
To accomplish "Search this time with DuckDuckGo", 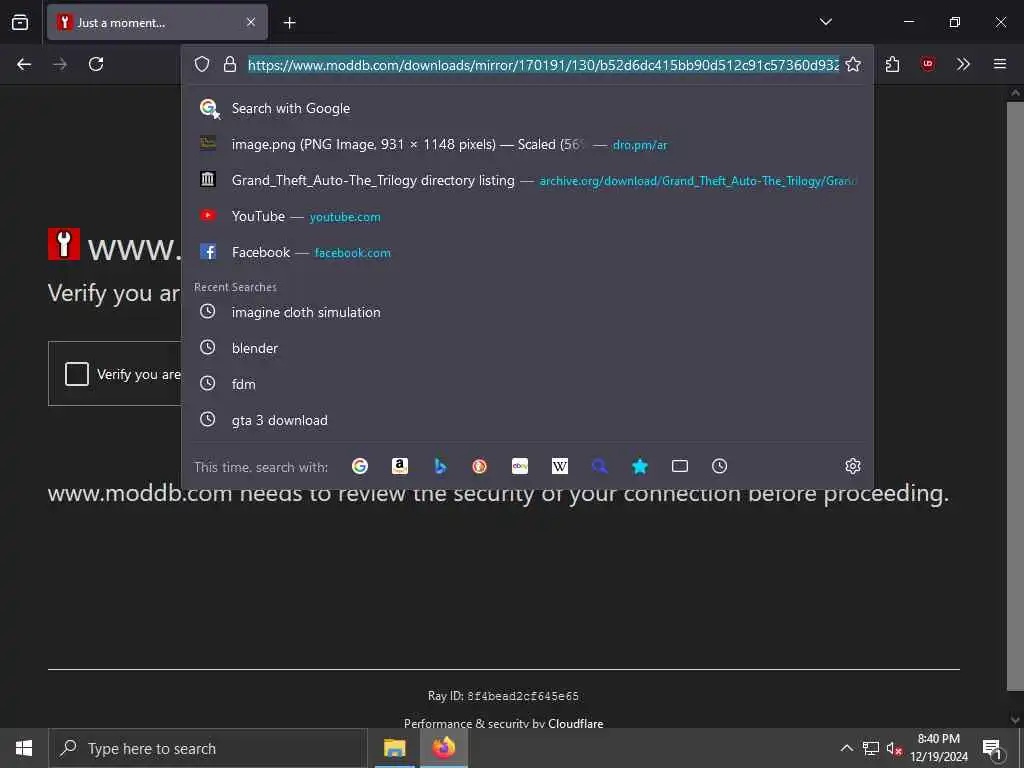I will click(479, 466).
